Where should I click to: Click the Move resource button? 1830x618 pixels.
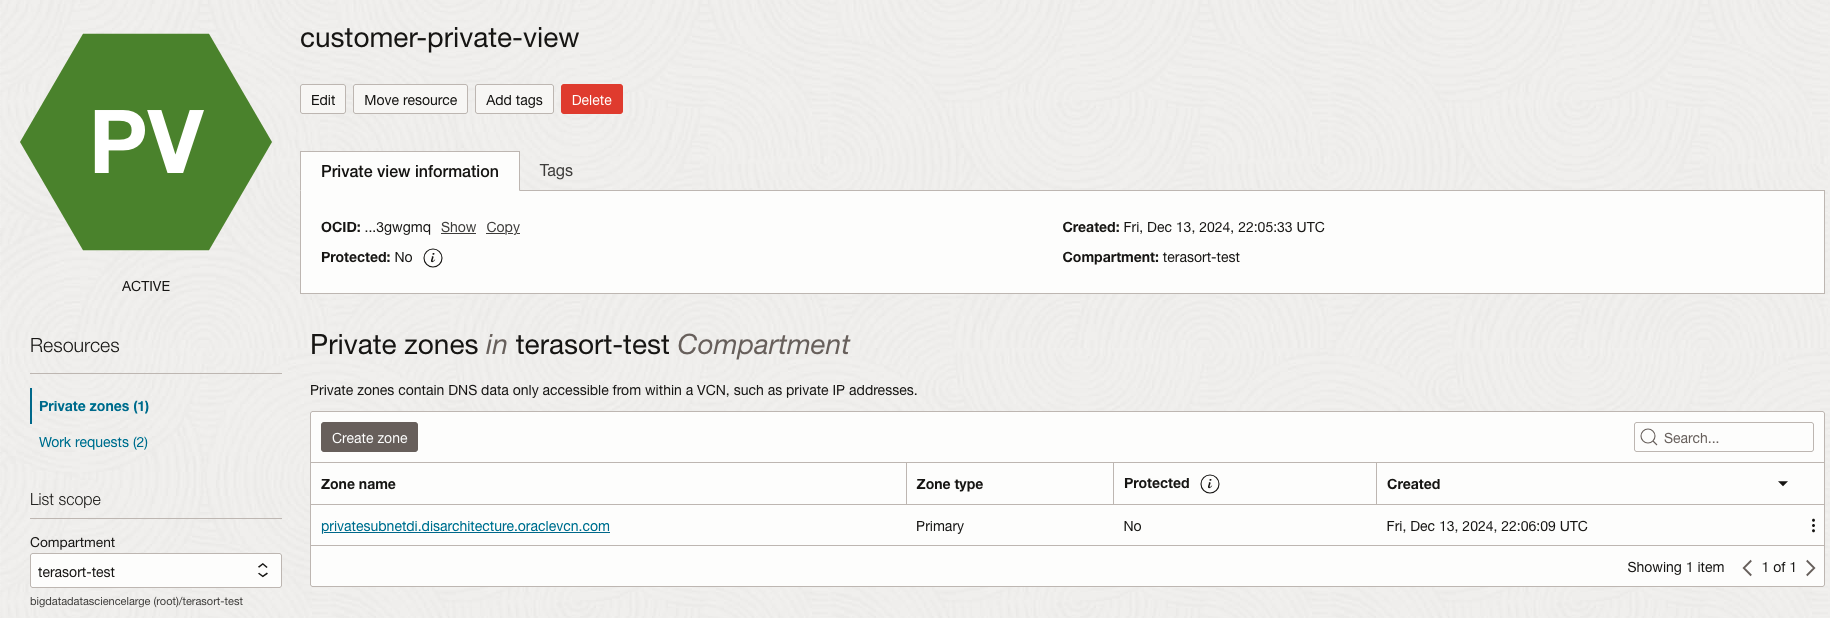coord(410,100)
